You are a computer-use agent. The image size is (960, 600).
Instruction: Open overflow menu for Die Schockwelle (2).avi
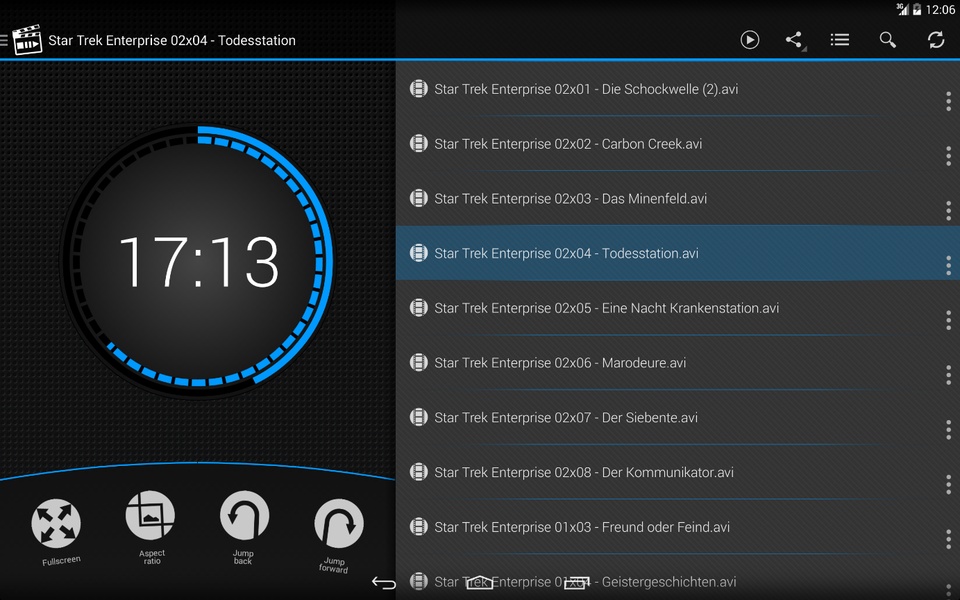tap(948, 101)
